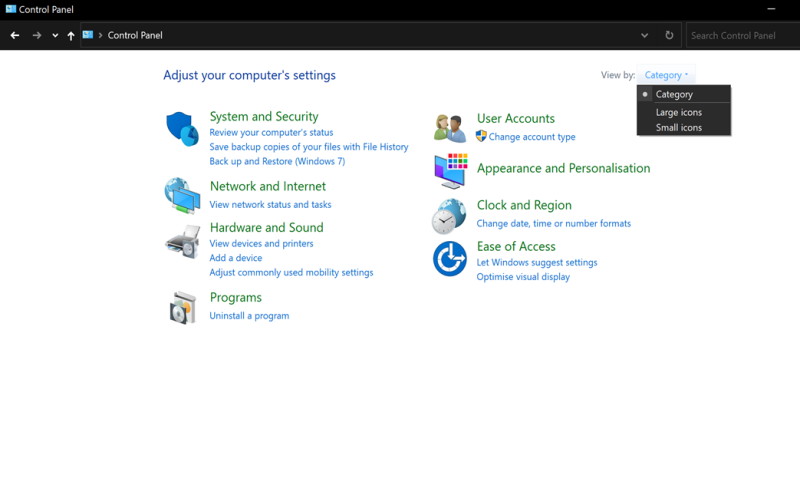Open the Programs disc icon

pyautogui.click(x=183, y=308)
